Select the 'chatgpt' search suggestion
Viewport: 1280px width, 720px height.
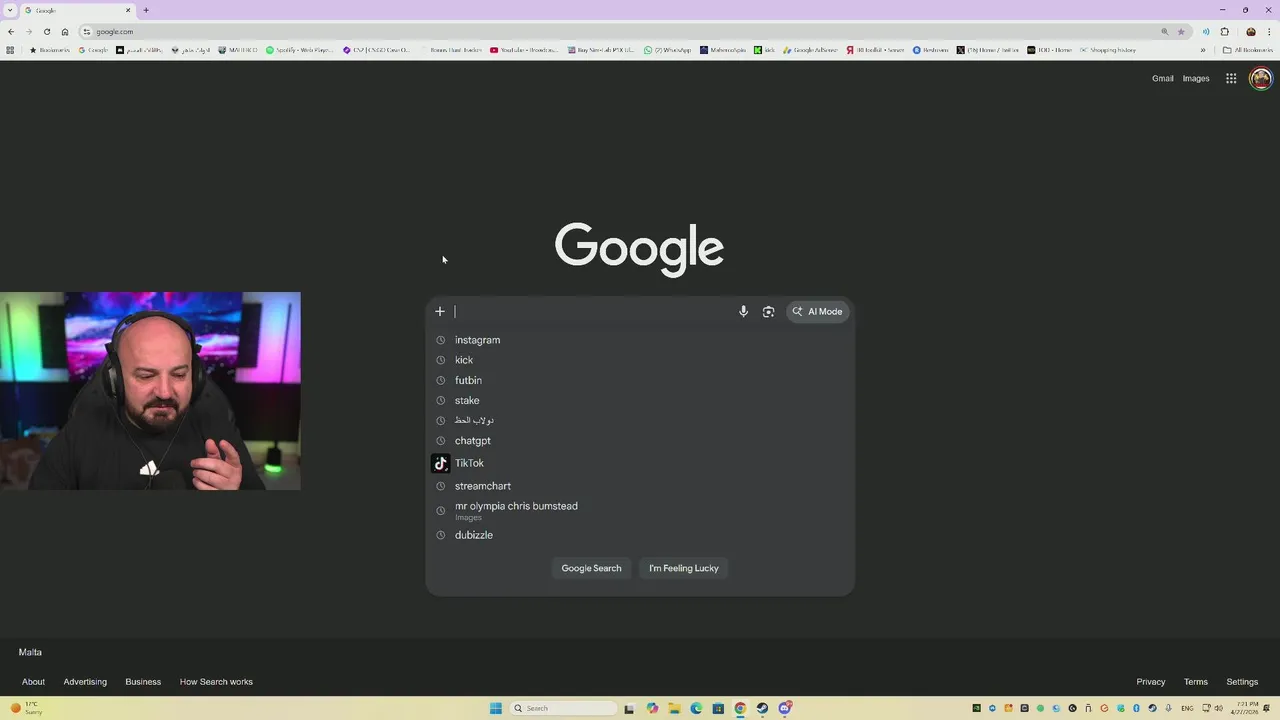click(x=640, y=440)
